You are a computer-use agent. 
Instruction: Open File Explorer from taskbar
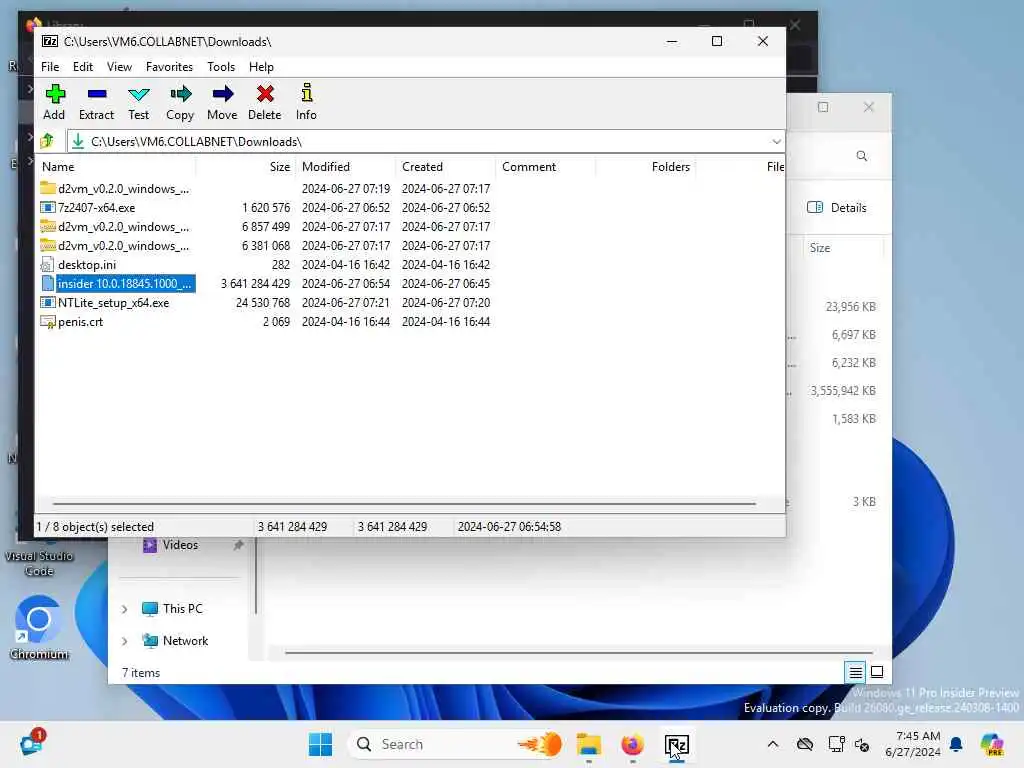588,744
